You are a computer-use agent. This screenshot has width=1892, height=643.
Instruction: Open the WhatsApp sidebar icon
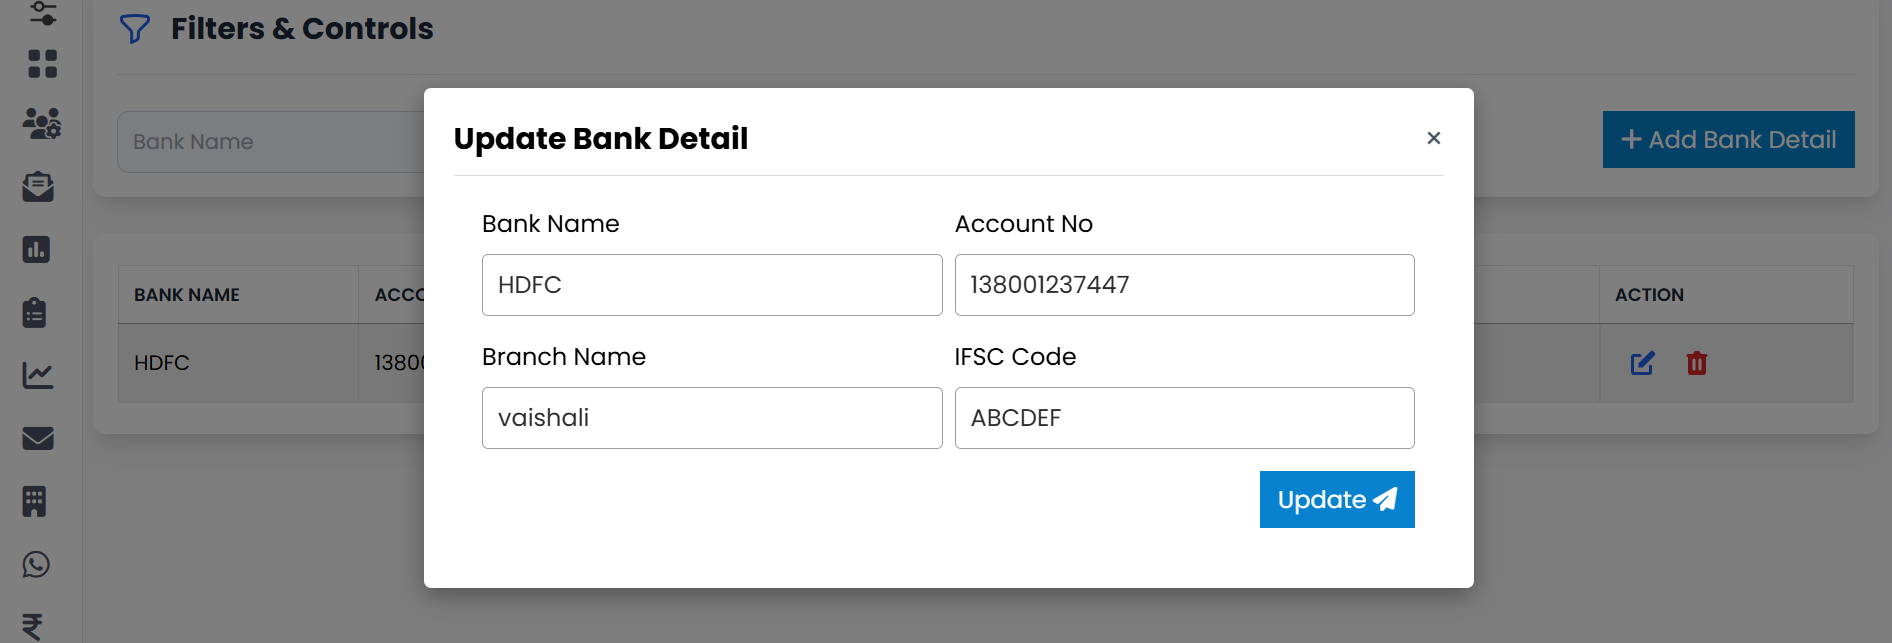click(36, 564)
